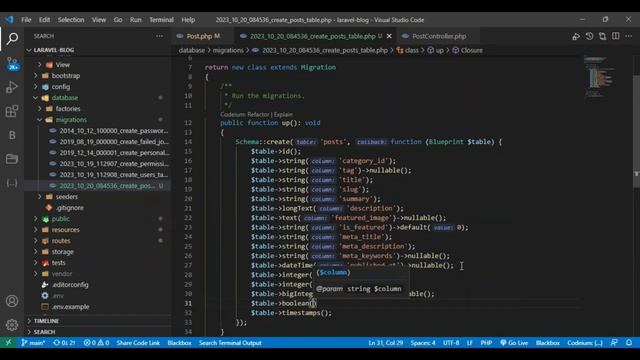This screenshot has height=360, width=640.
Task: Click the code minimap
Action: click(x=599, y=77)
